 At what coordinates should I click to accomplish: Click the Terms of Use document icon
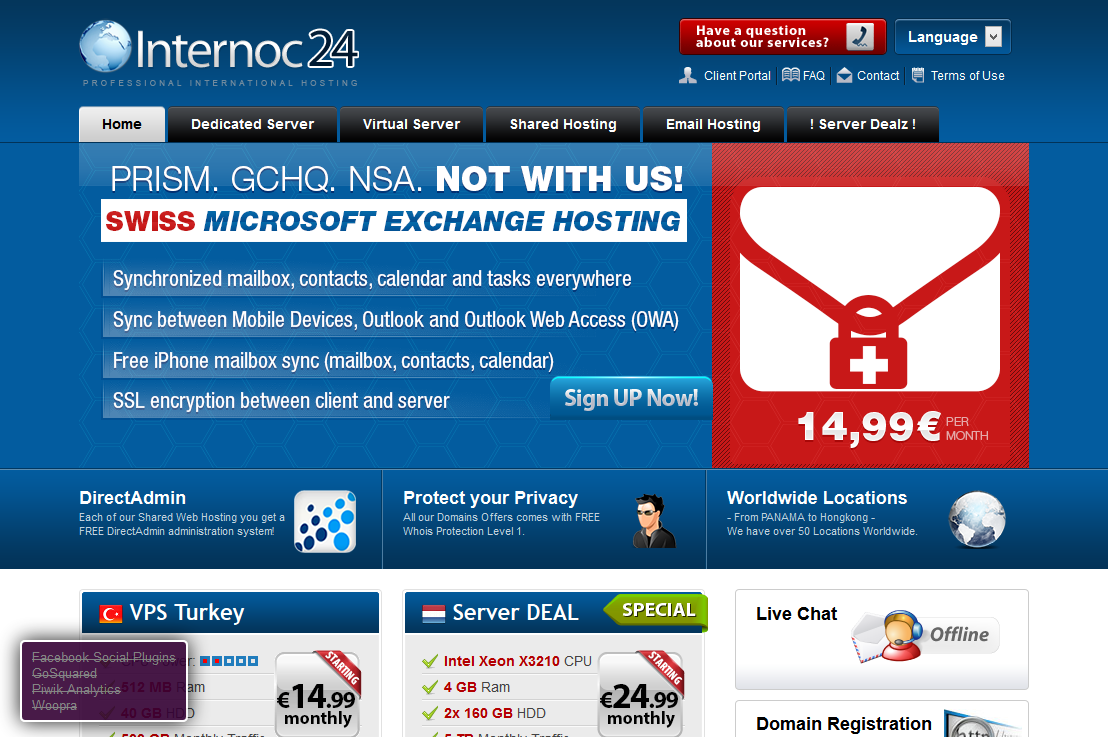point(918,75)
